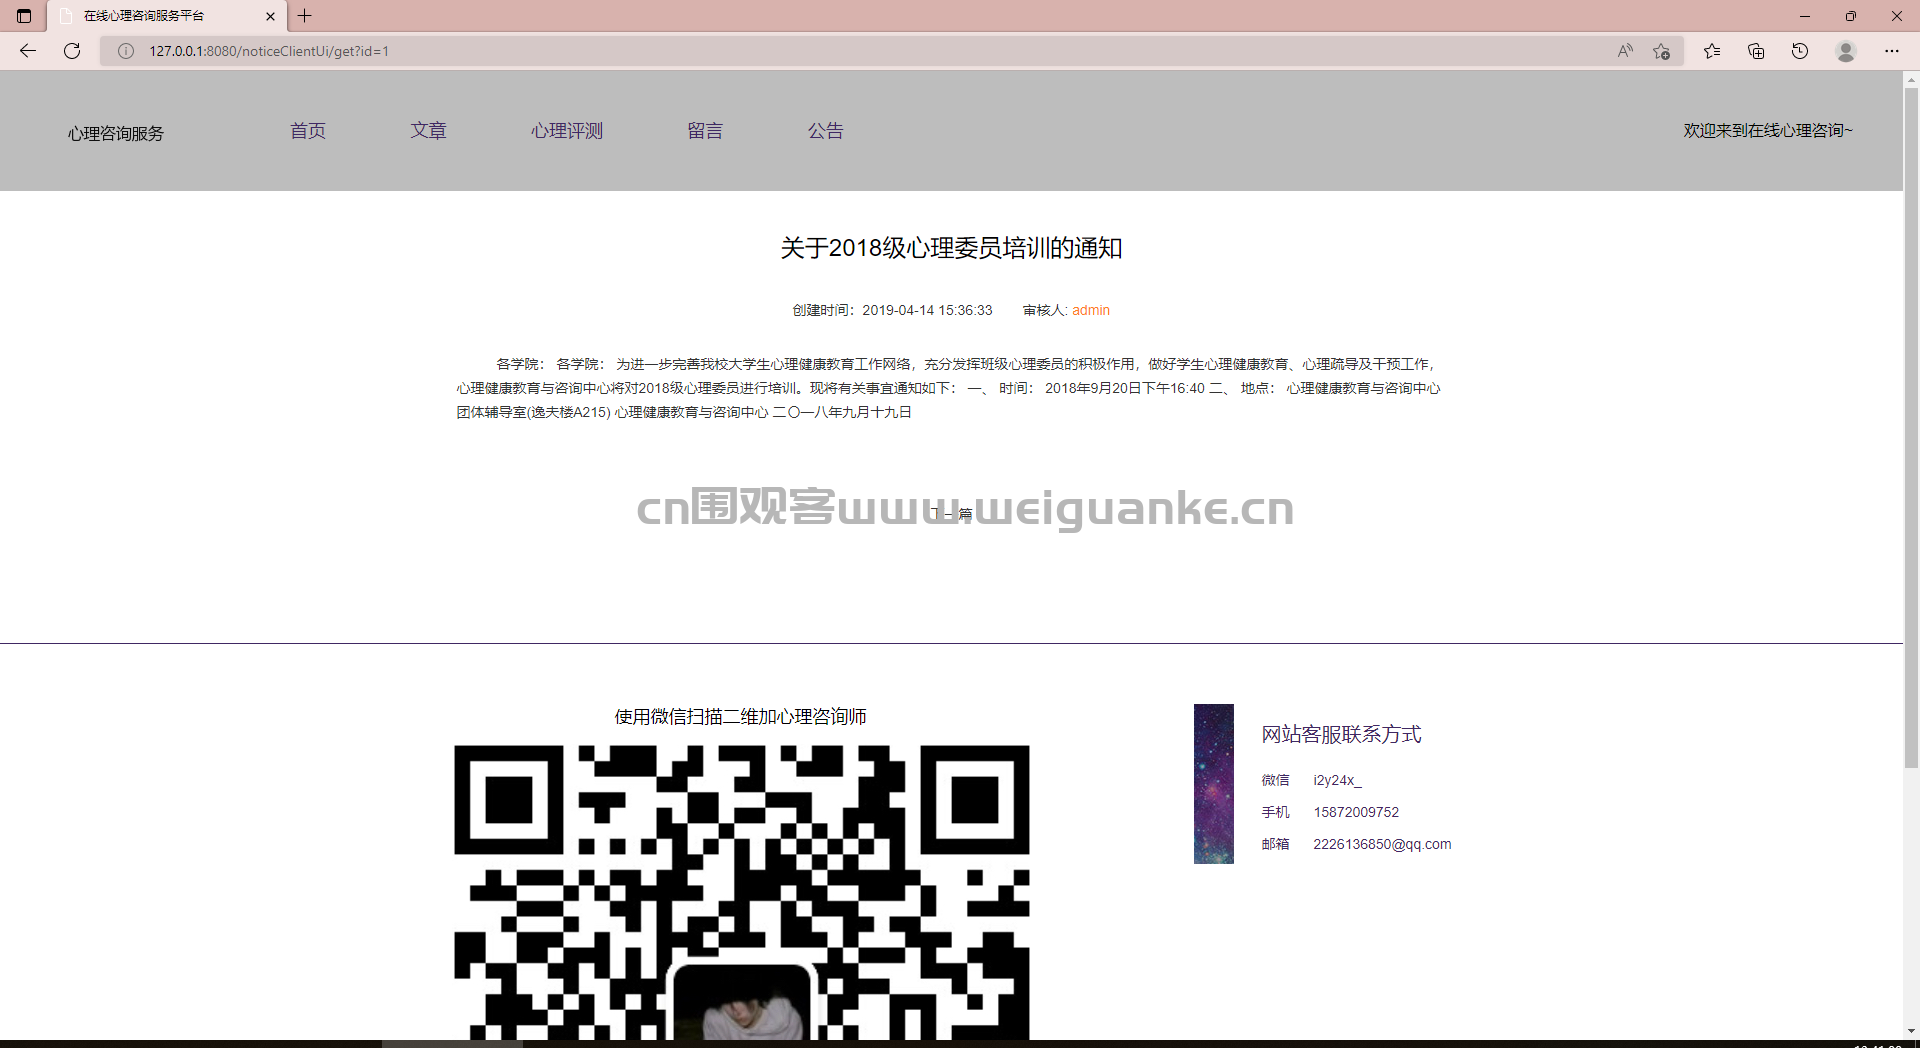Open the 文章 navigation item
The width and height of the screenshot is (1920, 1048).
pyautogui.click(x=428, y=131)
